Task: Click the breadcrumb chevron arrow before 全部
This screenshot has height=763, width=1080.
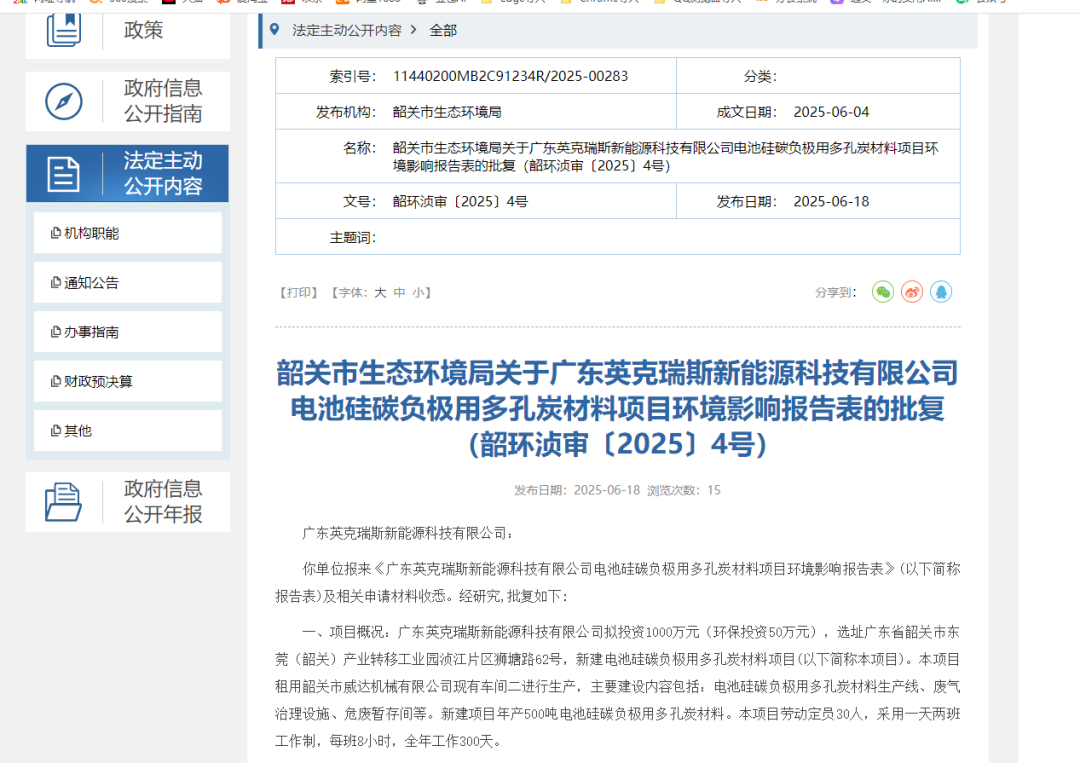Action: [x=414, y=30]
